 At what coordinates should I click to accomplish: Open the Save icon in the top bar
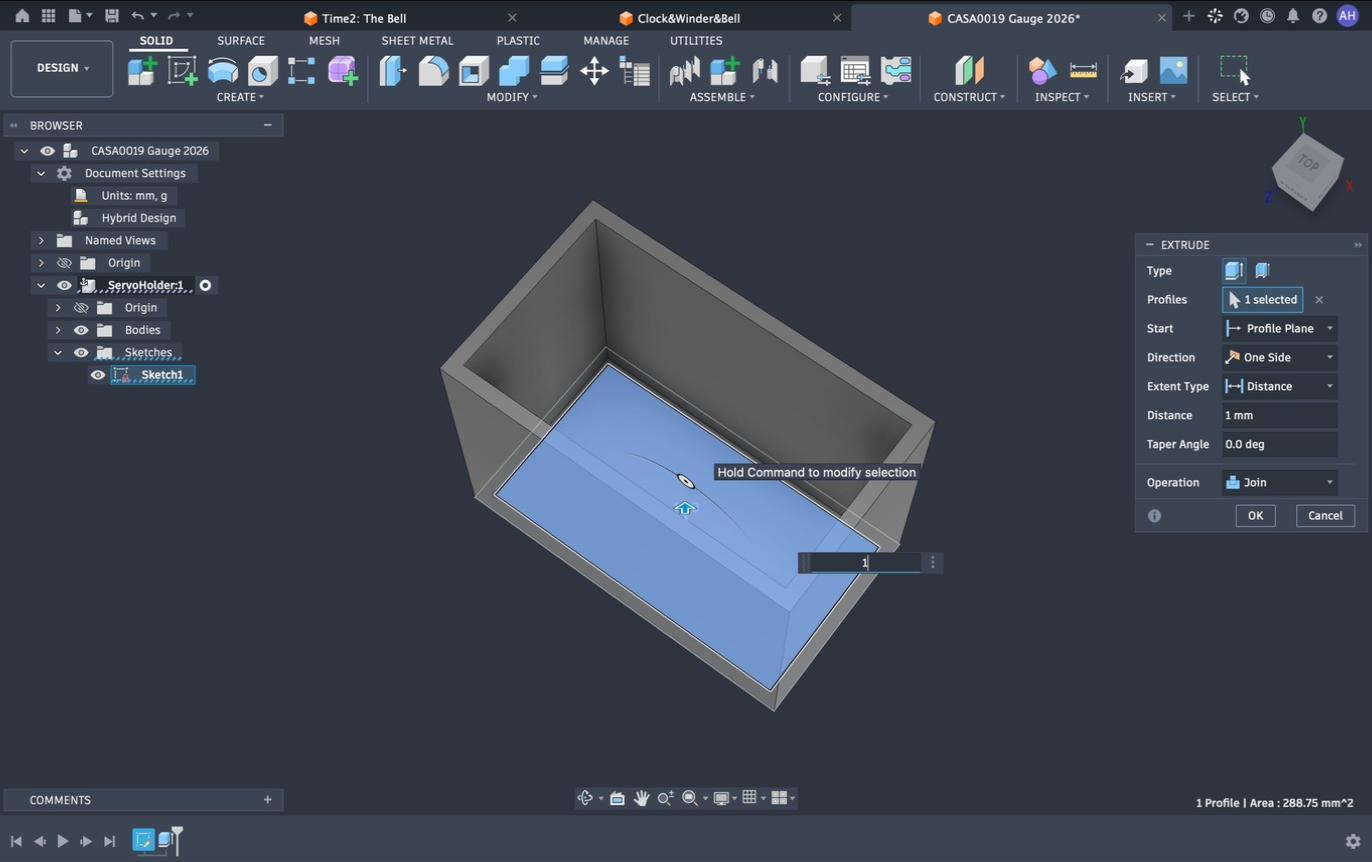point(111,16)
